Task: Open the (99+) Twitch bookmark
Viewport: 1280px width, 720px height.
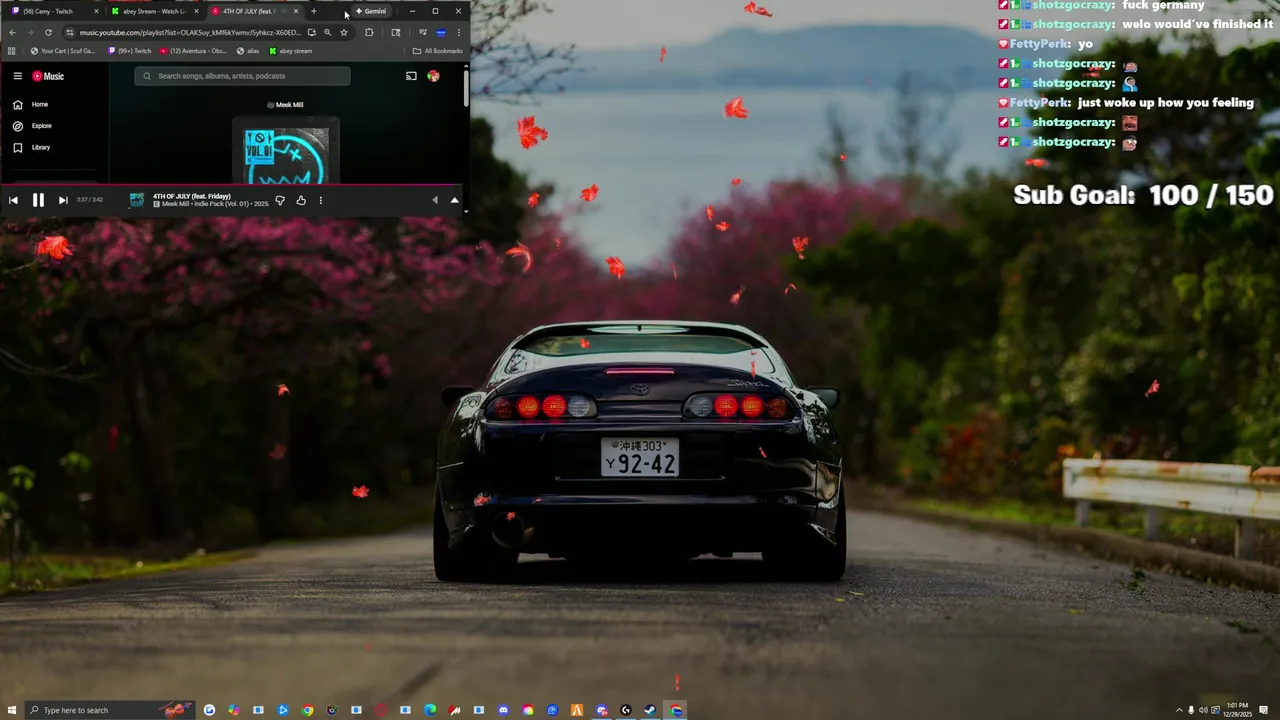Action: pyautogui.click(x=130, y=51)
